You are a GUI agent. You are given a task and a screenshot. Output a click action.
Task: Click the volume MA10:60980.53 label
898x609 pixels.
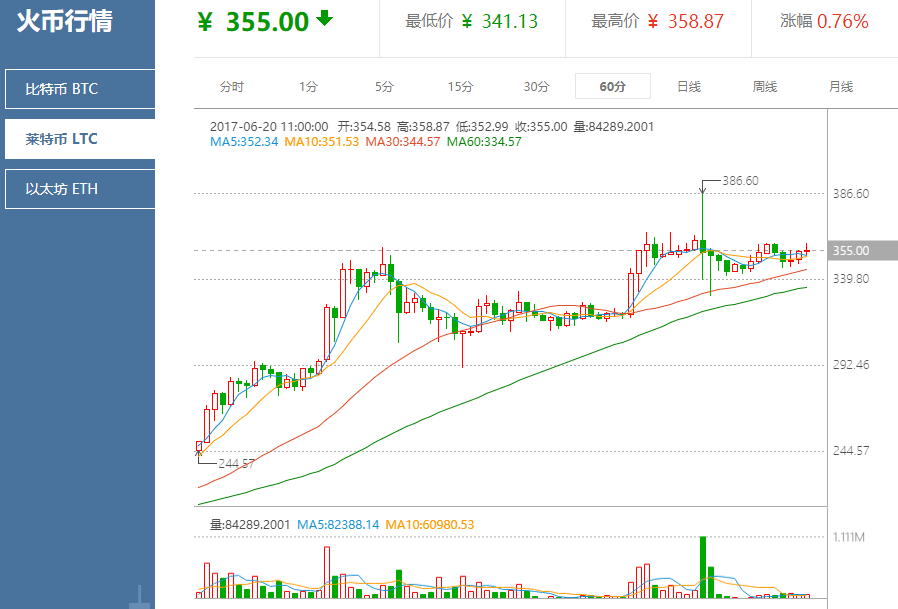(x=430, y=524)
